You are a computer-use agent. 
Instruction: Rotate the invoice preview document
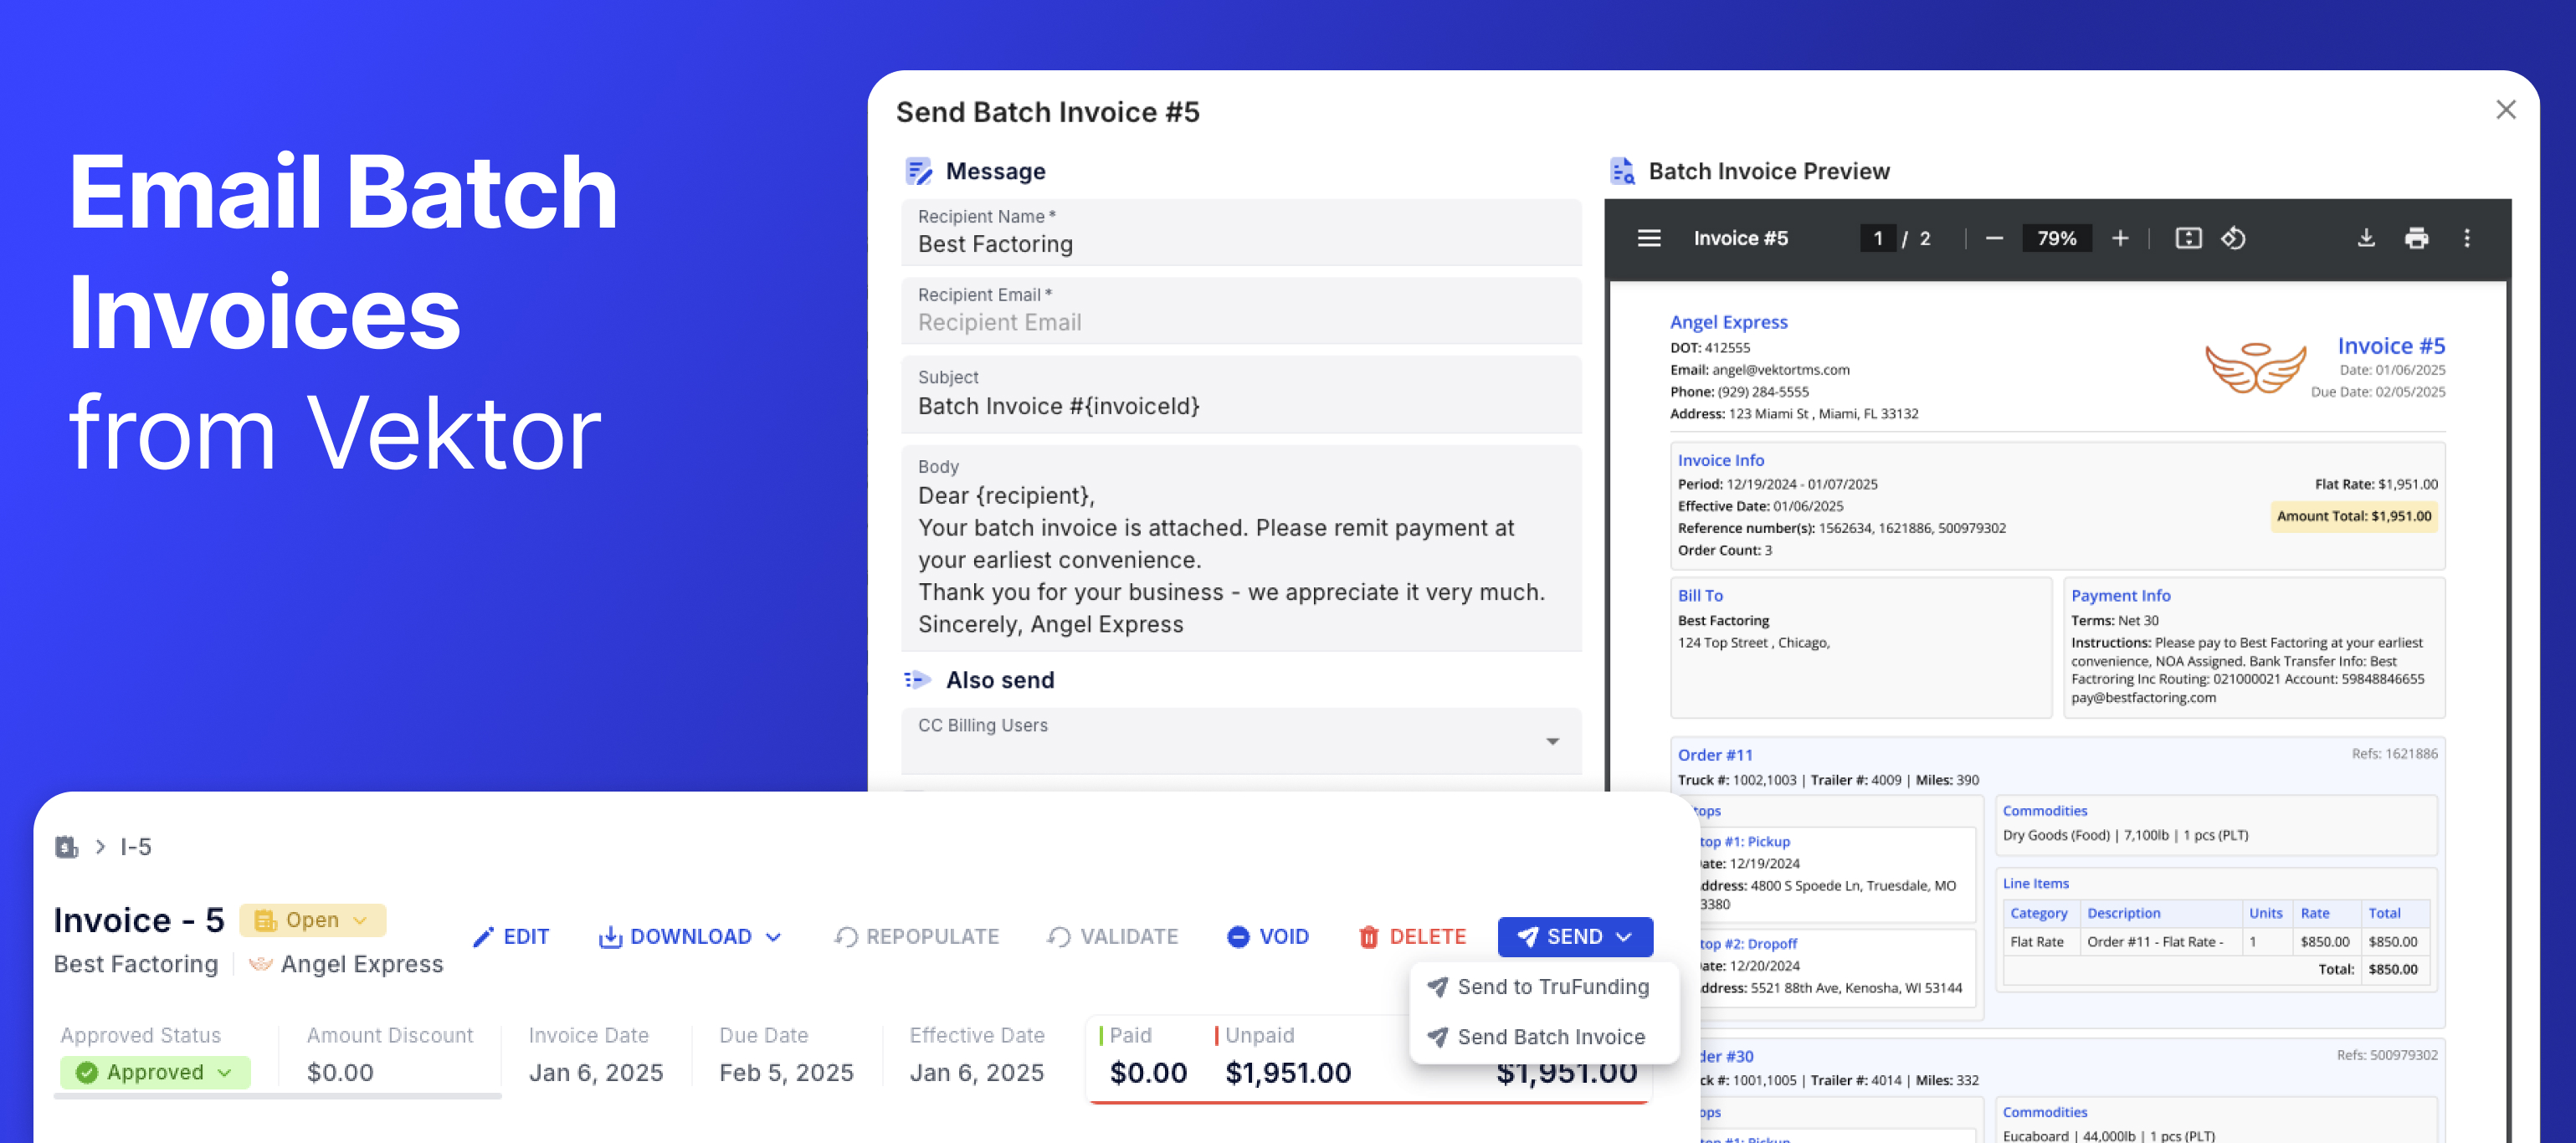(x=2233, y=238)
